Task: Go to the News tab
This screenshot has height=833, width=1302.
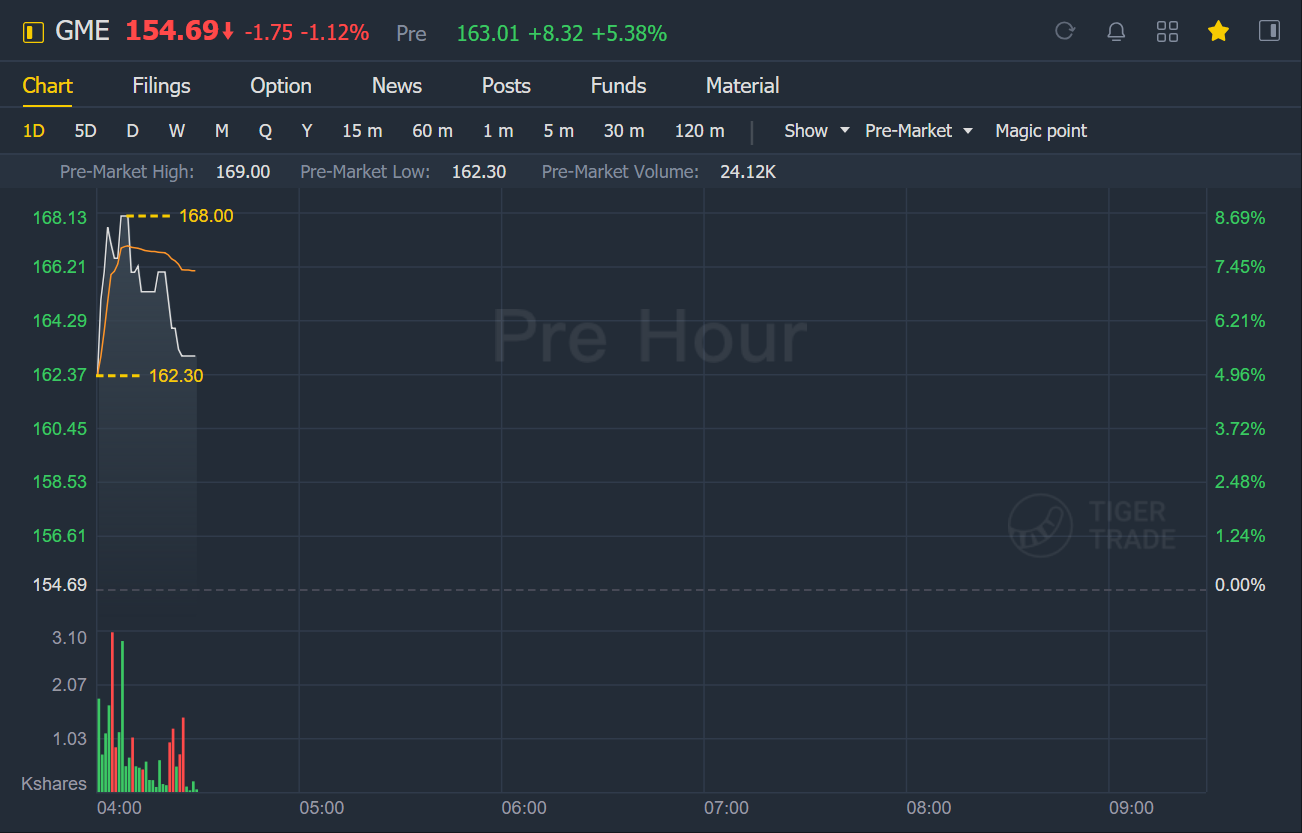Action: 397,86
